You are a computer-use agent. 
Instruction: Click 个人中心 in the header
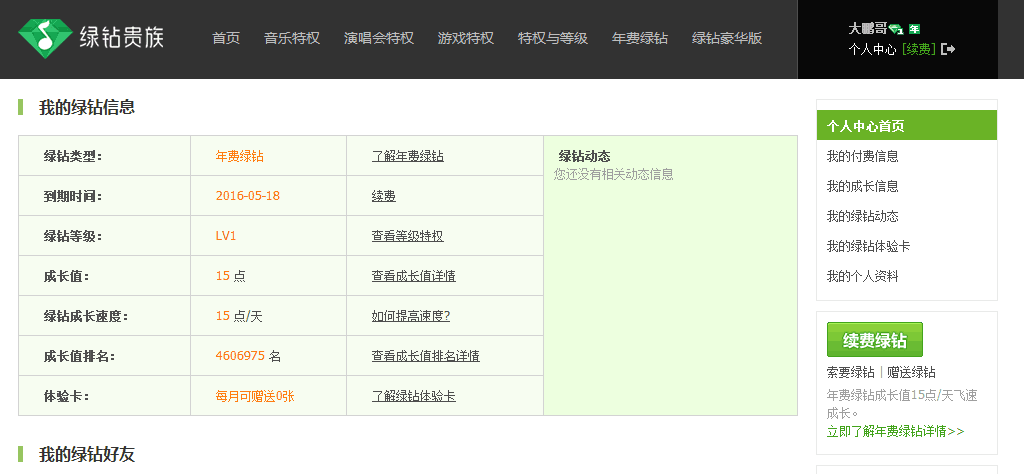click(872, 49)
